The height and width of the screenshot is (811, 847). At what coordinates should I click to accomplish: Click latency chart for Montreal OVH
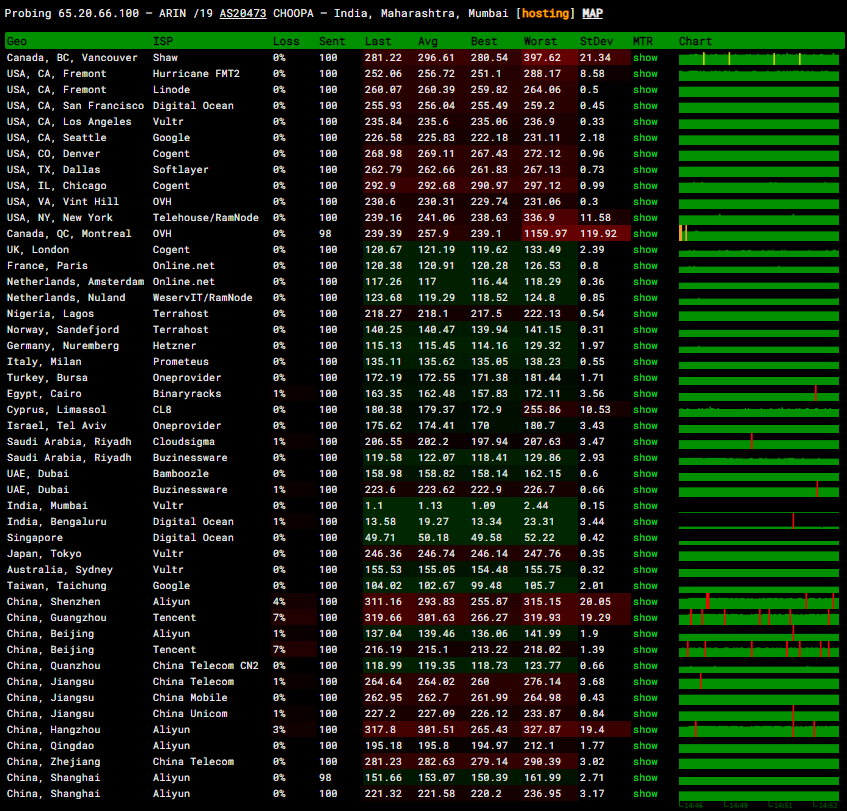pyautogui.click(x=758, y=234)
